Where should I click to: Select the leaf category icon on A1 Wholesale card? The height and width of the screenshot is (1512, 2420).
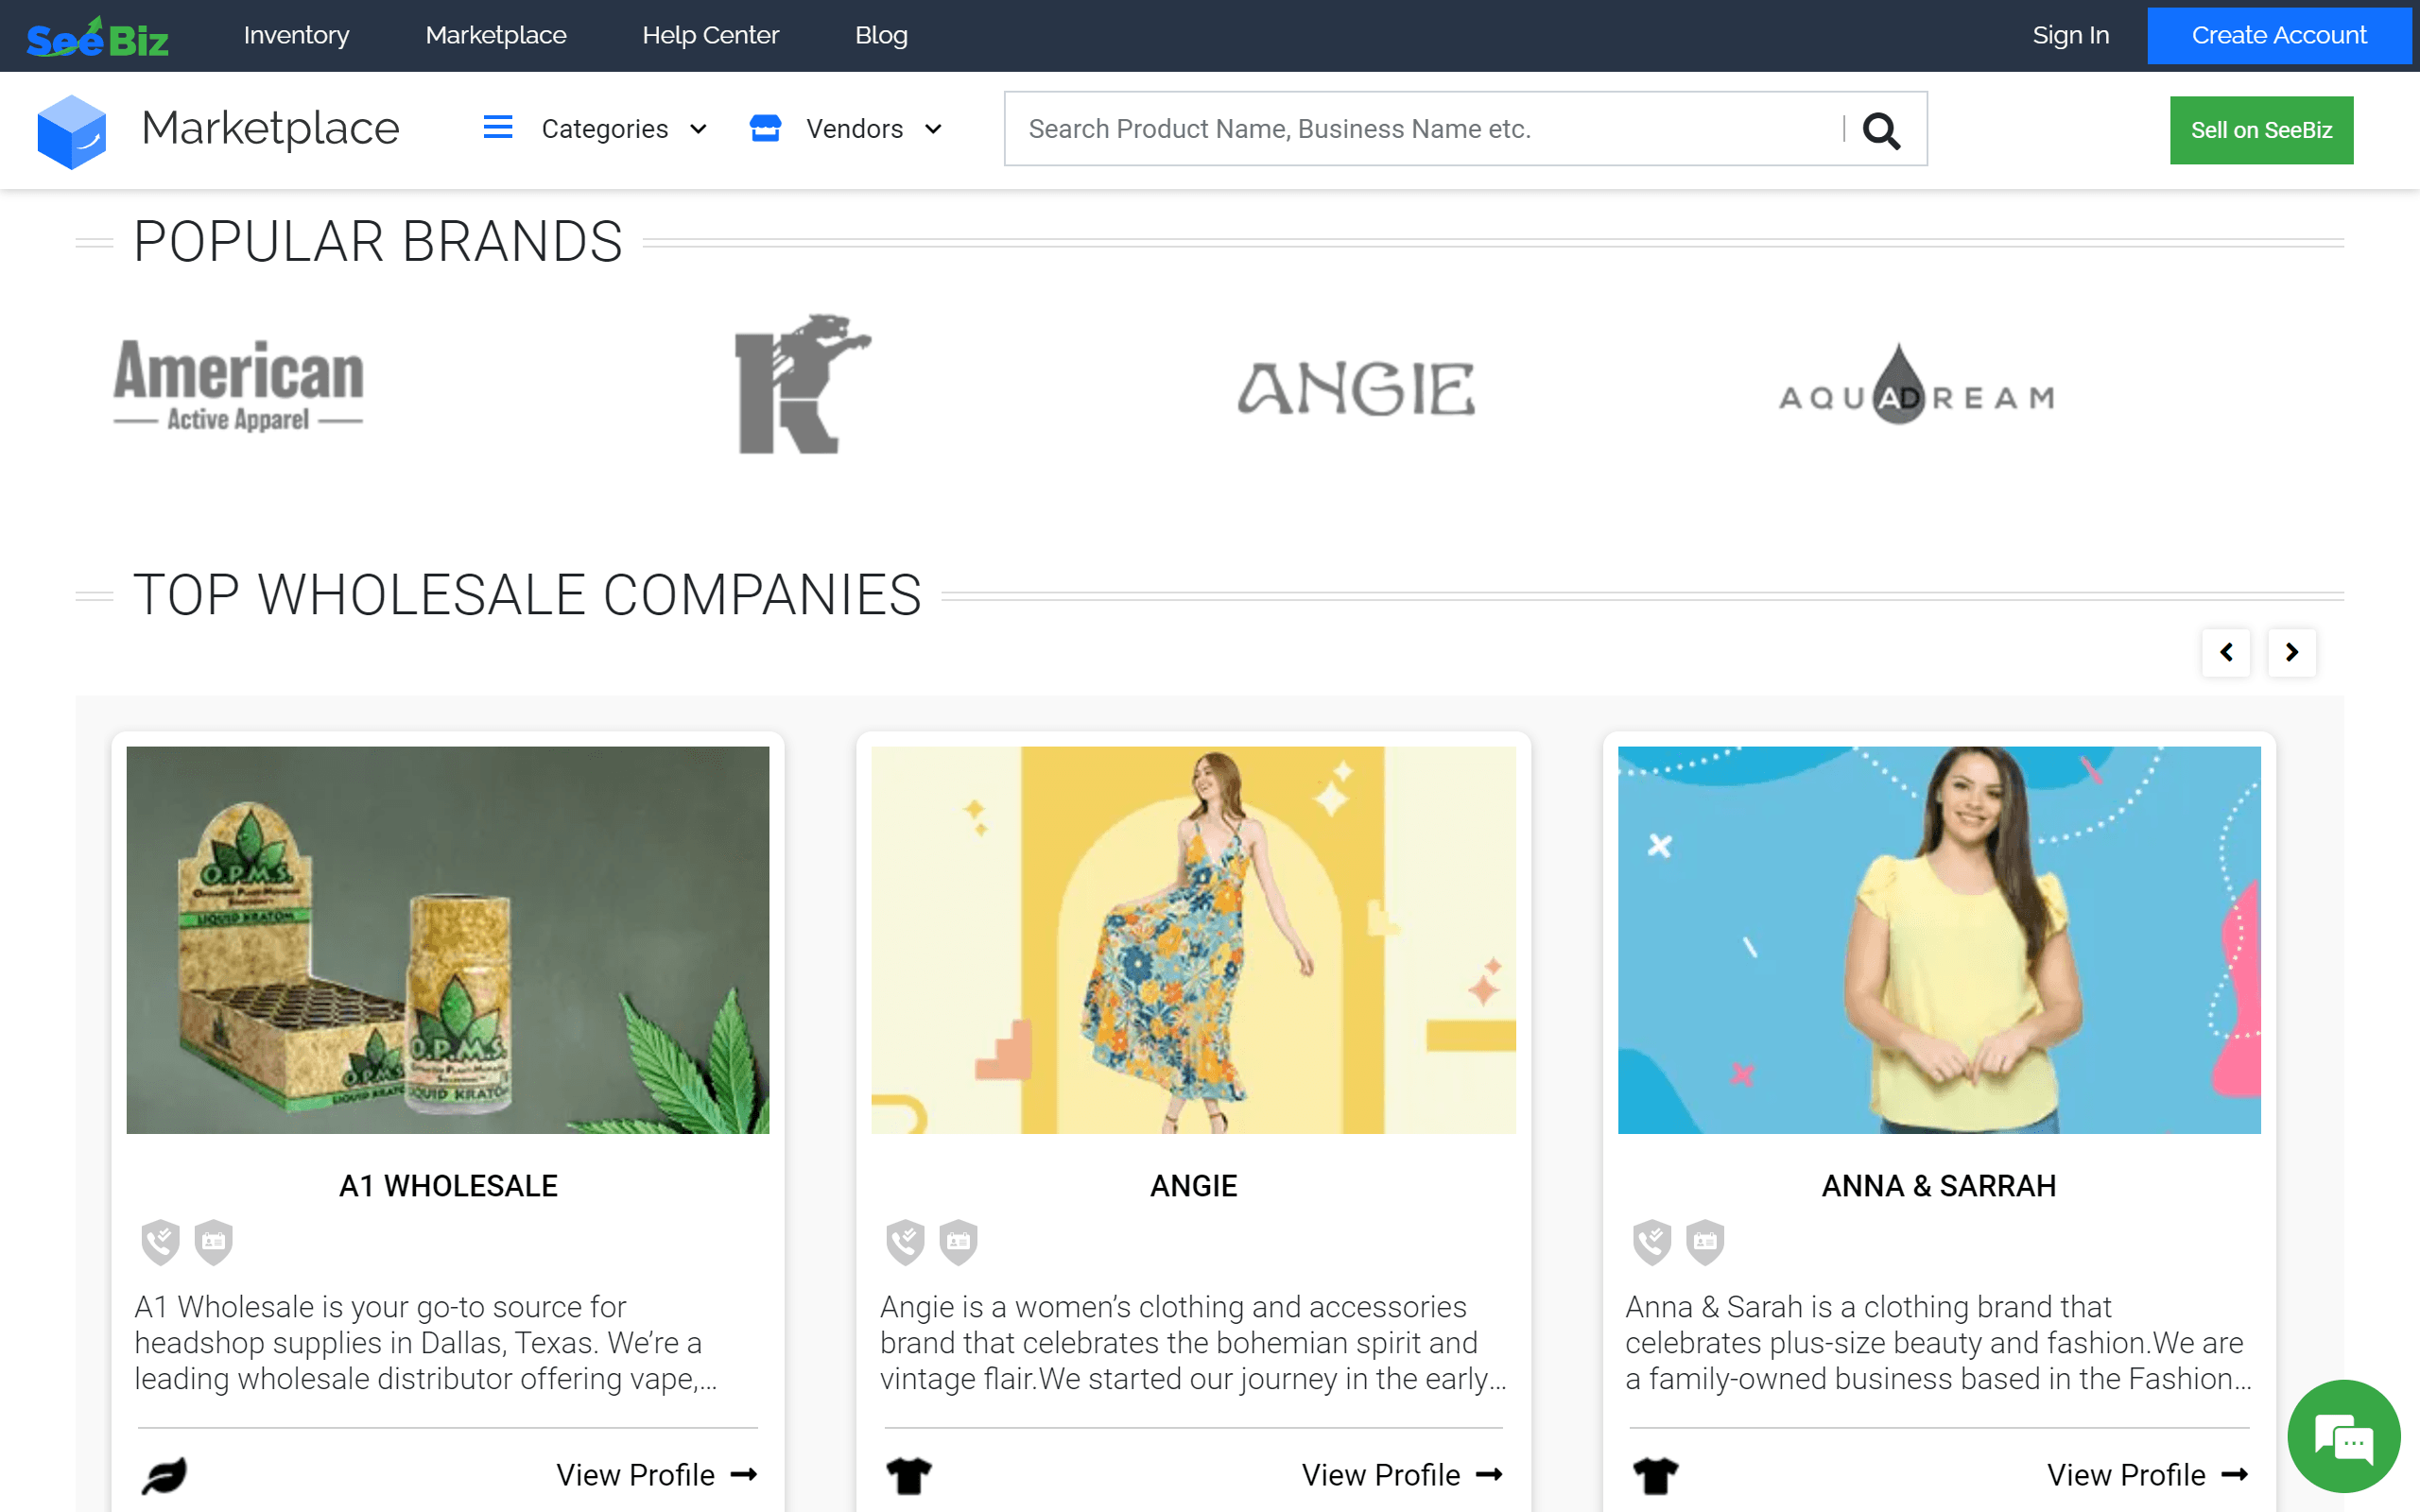(x=166, y=1475)
